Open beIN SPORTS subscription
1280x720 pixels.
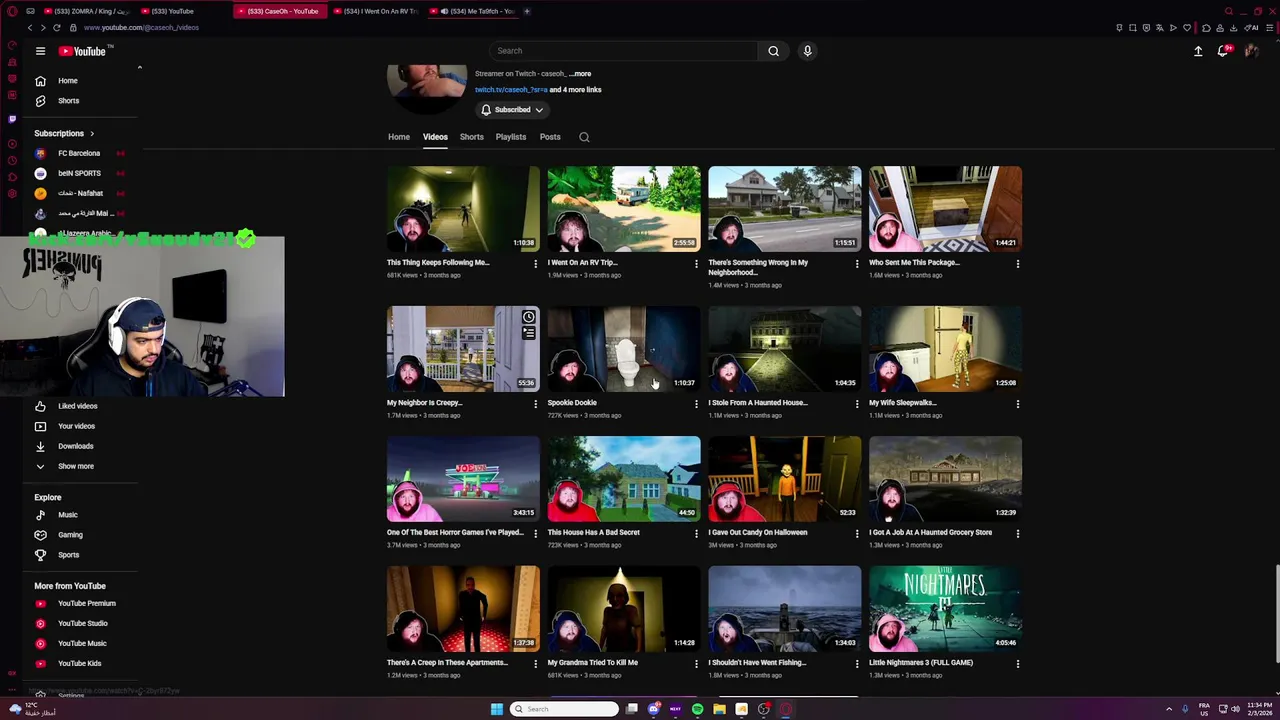[79, 173]
